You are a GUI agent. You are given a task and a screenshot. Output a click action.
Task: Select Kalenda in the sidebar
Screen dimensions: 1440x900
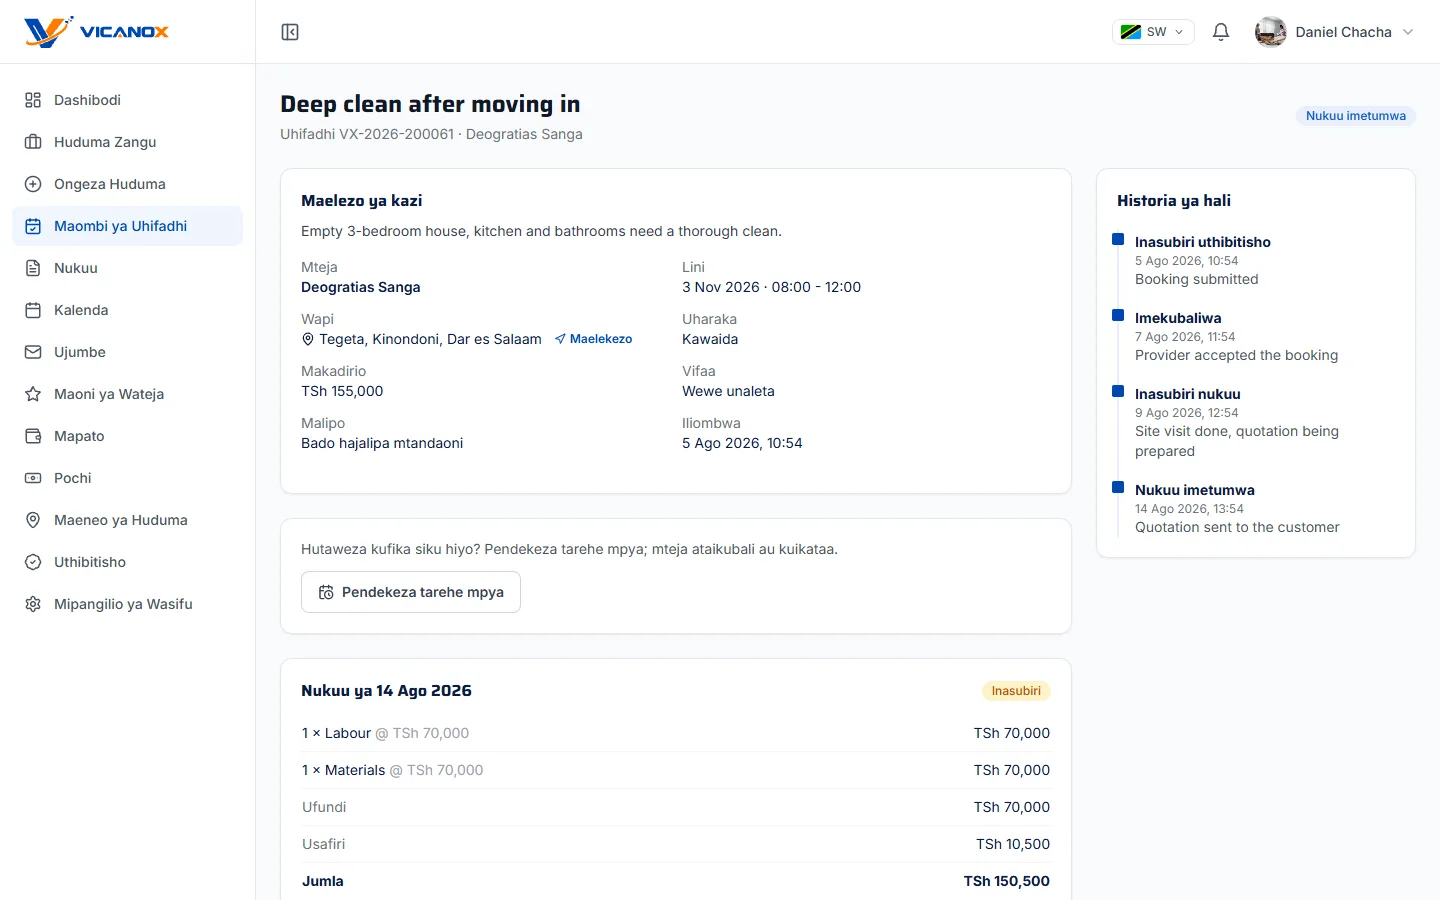point(127,310)
